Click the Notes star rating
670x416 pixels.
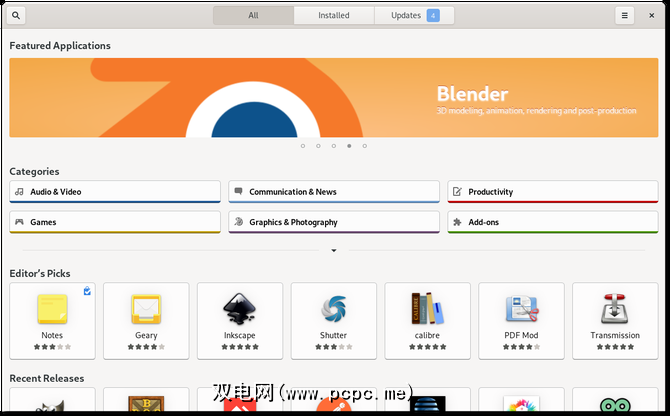(x=52, y=347)
